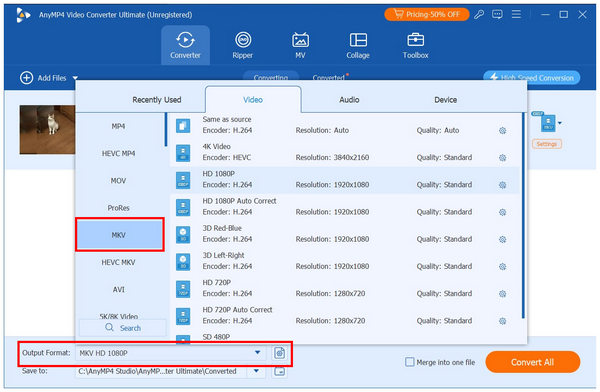600x392 pixels.
Task: Click the 3D Red-Blue preset icon
Action: click(183, 234)
